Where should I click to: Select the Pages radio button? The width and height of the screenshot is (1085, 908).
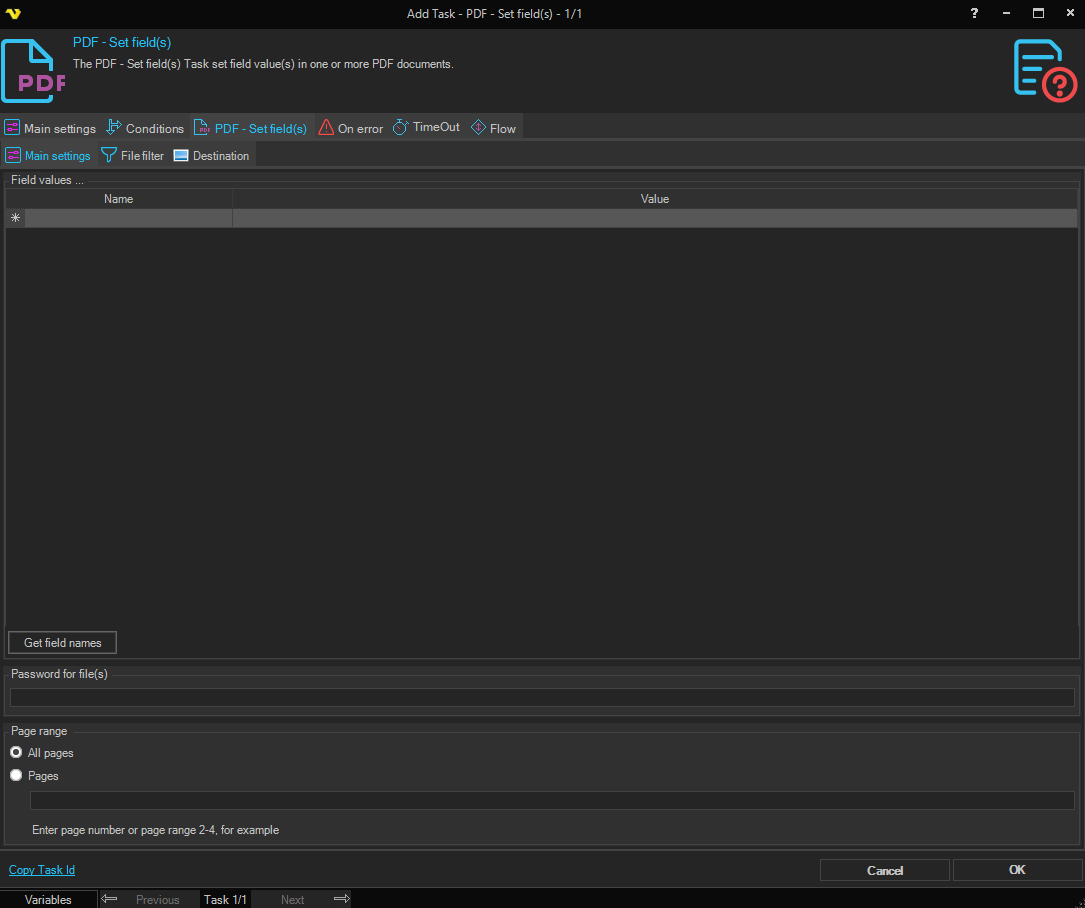tap(16, 776)
